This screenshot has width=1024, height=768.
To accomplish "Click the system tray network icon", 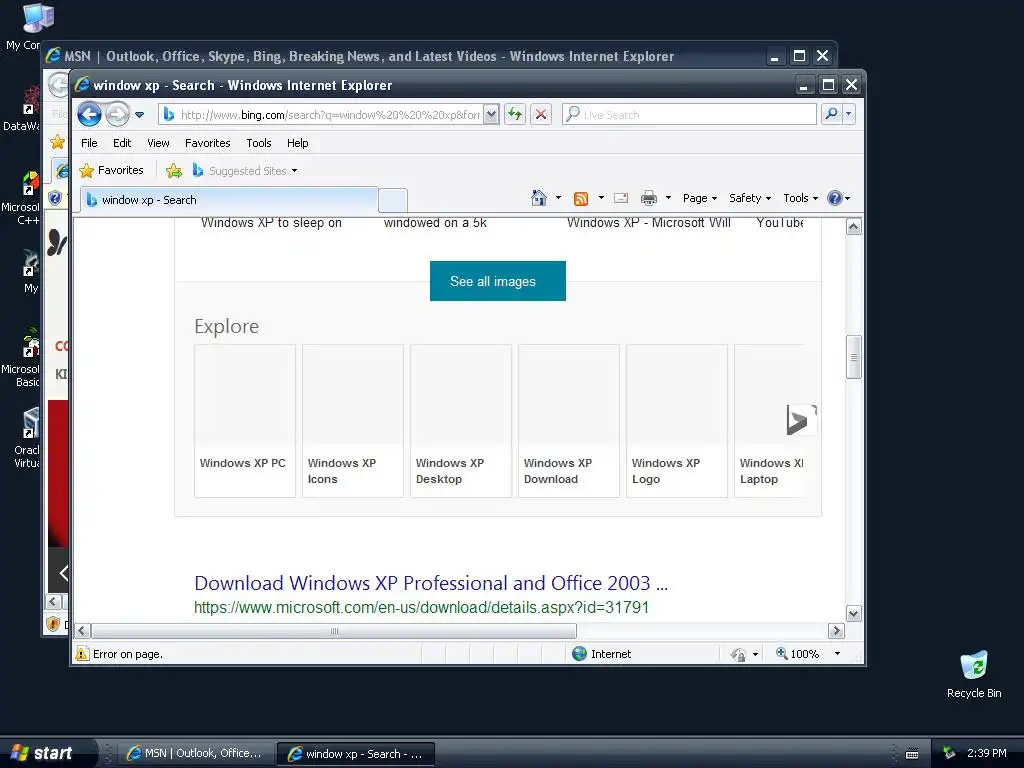I will [x=949, y=753].
